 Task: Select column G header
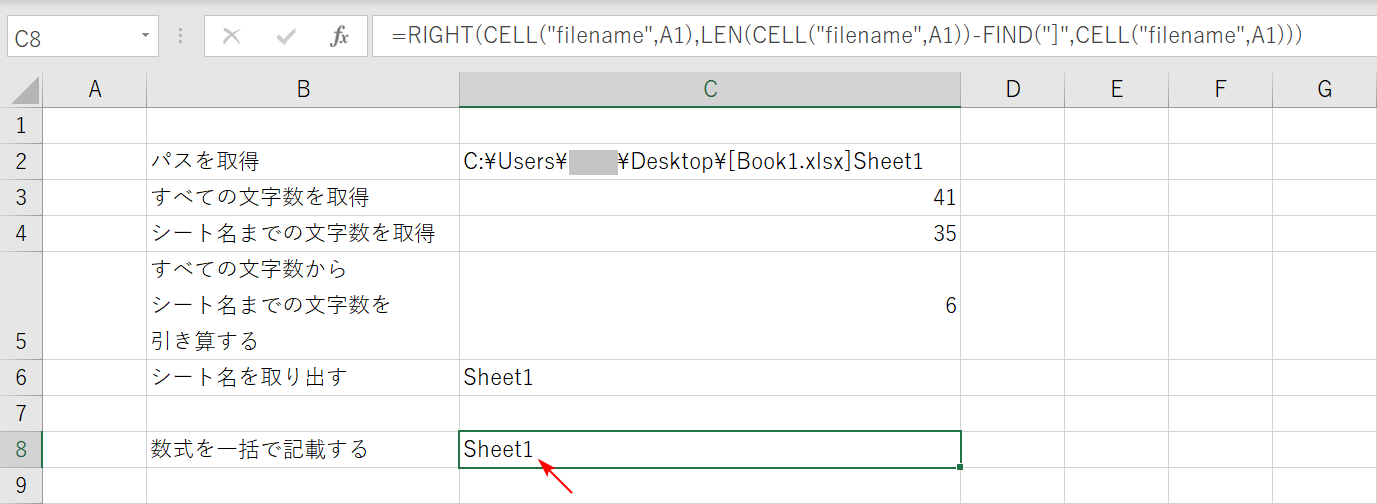(1324, 90)
